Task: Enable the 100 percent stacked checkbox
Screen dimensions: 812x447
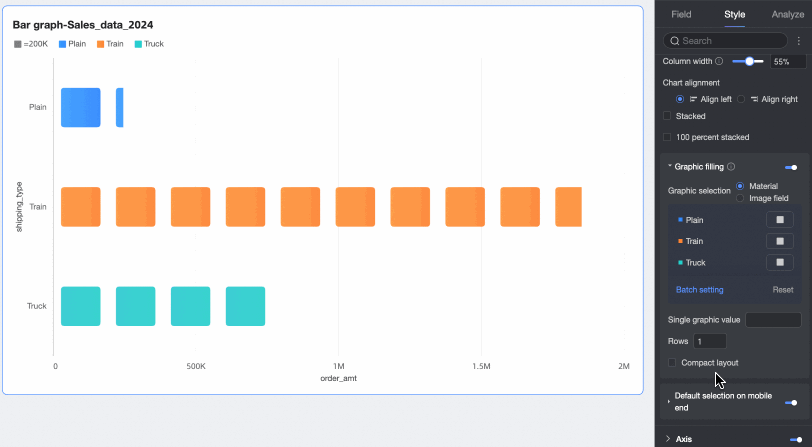Action: [x=667, y=137]
